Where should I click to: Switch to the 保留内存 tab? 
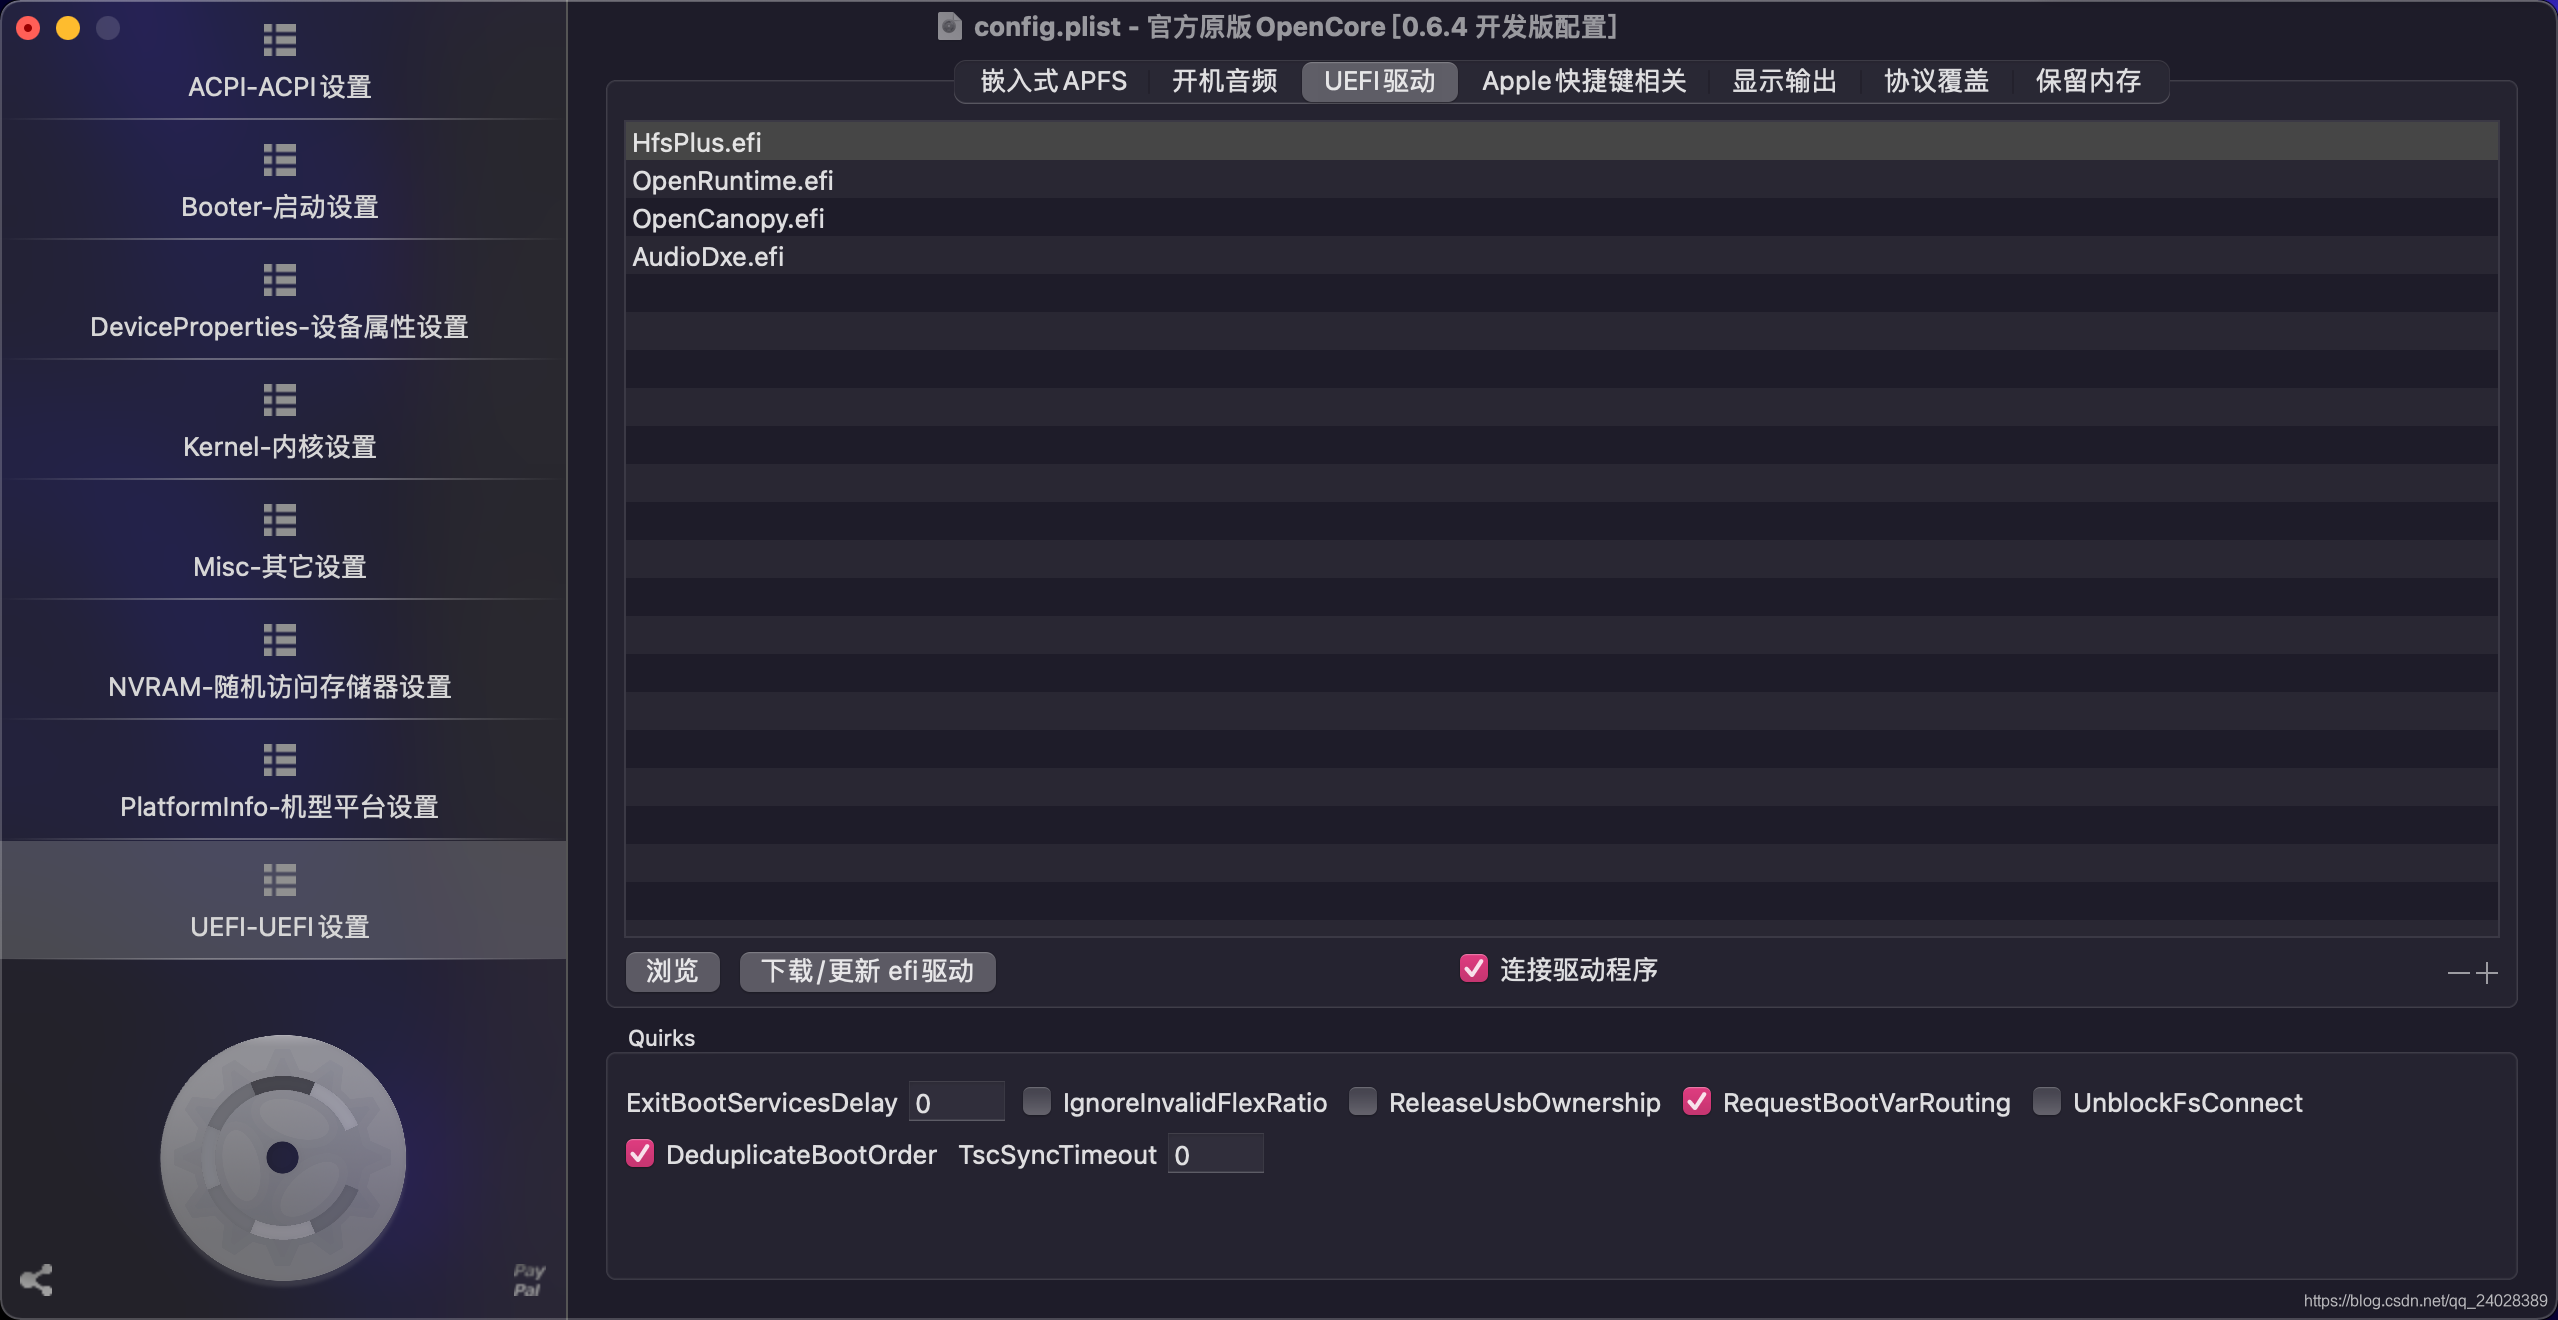[2089, 81]
